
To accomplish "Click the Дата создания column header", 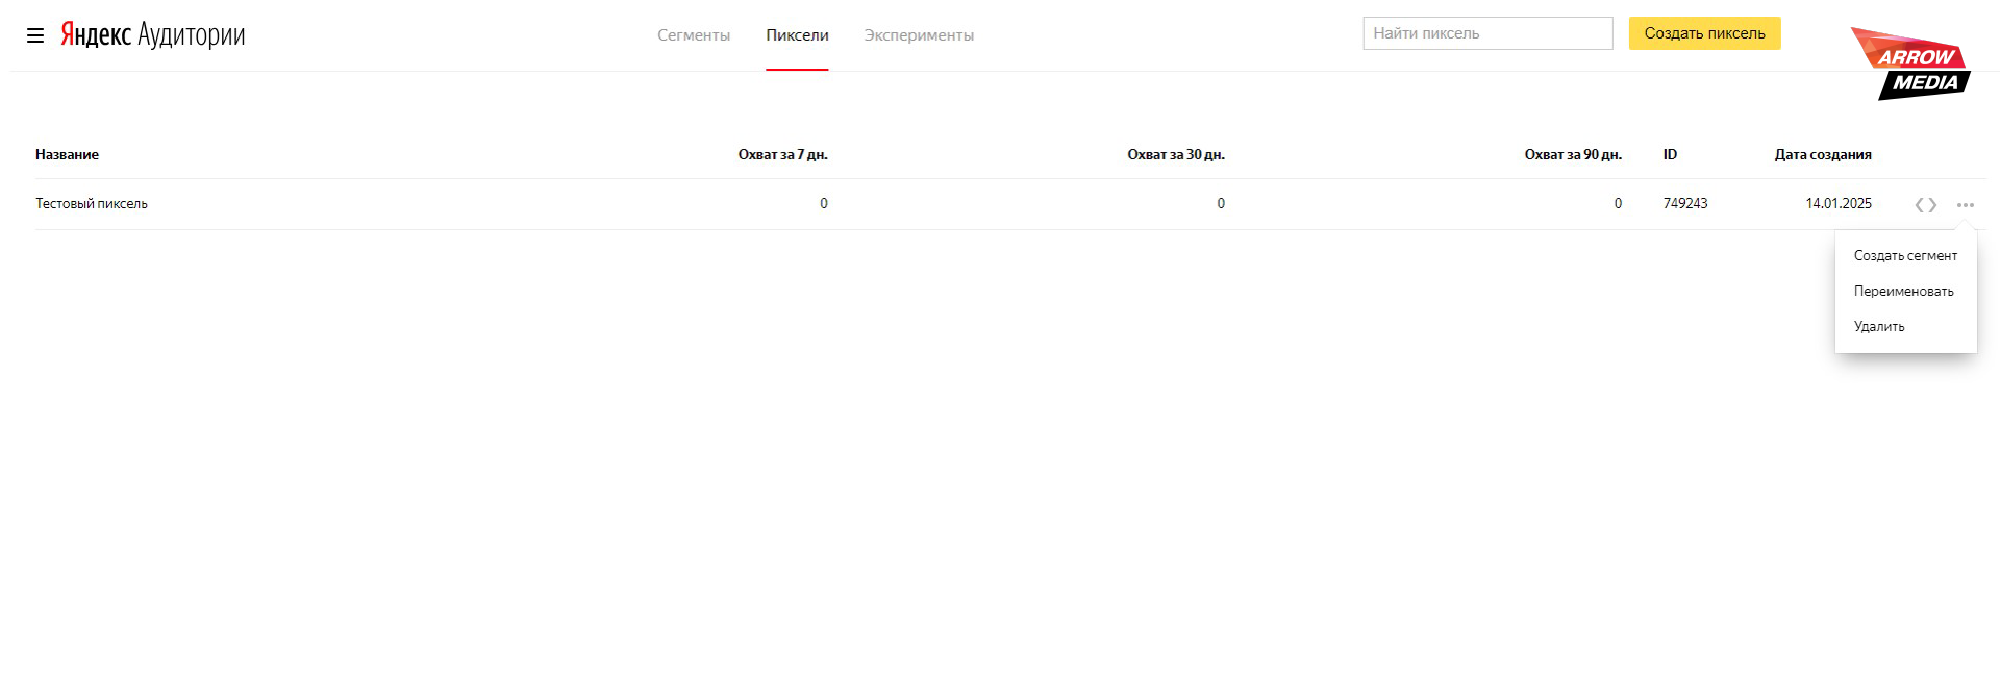I will (x=1823, y=154).
